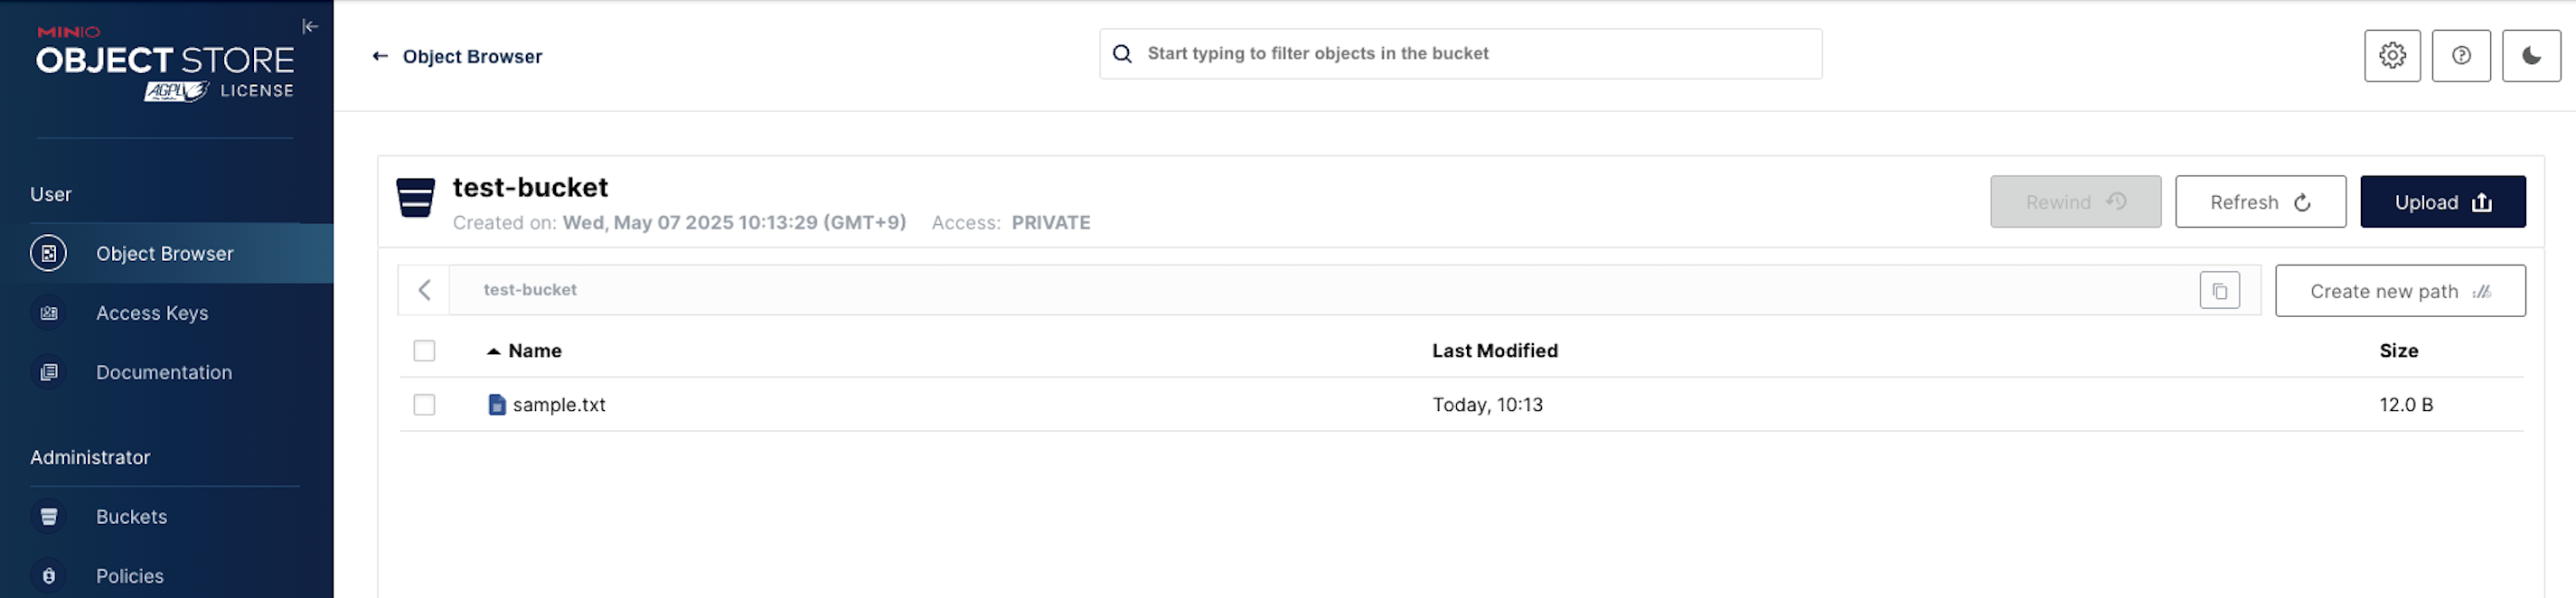Open Buckets in Administrator menu
The image size is (2576, 598).
(x=131, y=517)
